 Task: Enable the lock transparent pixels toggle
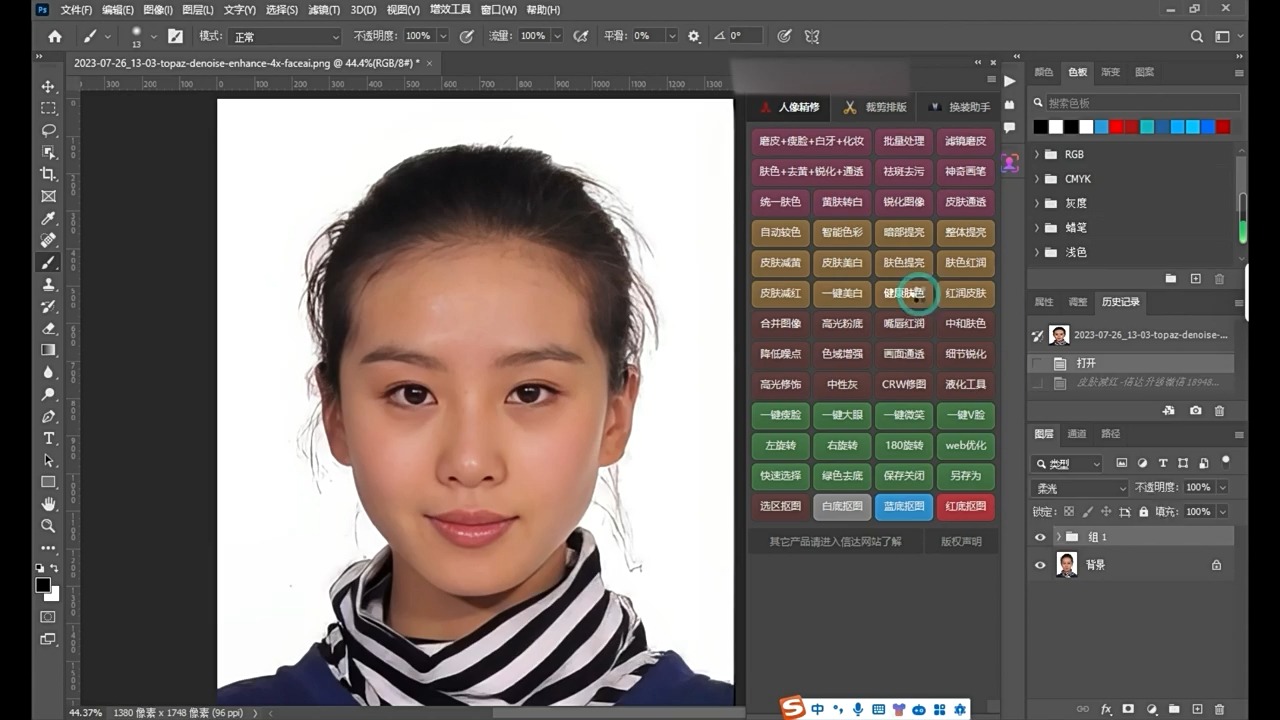(1070, 511)
